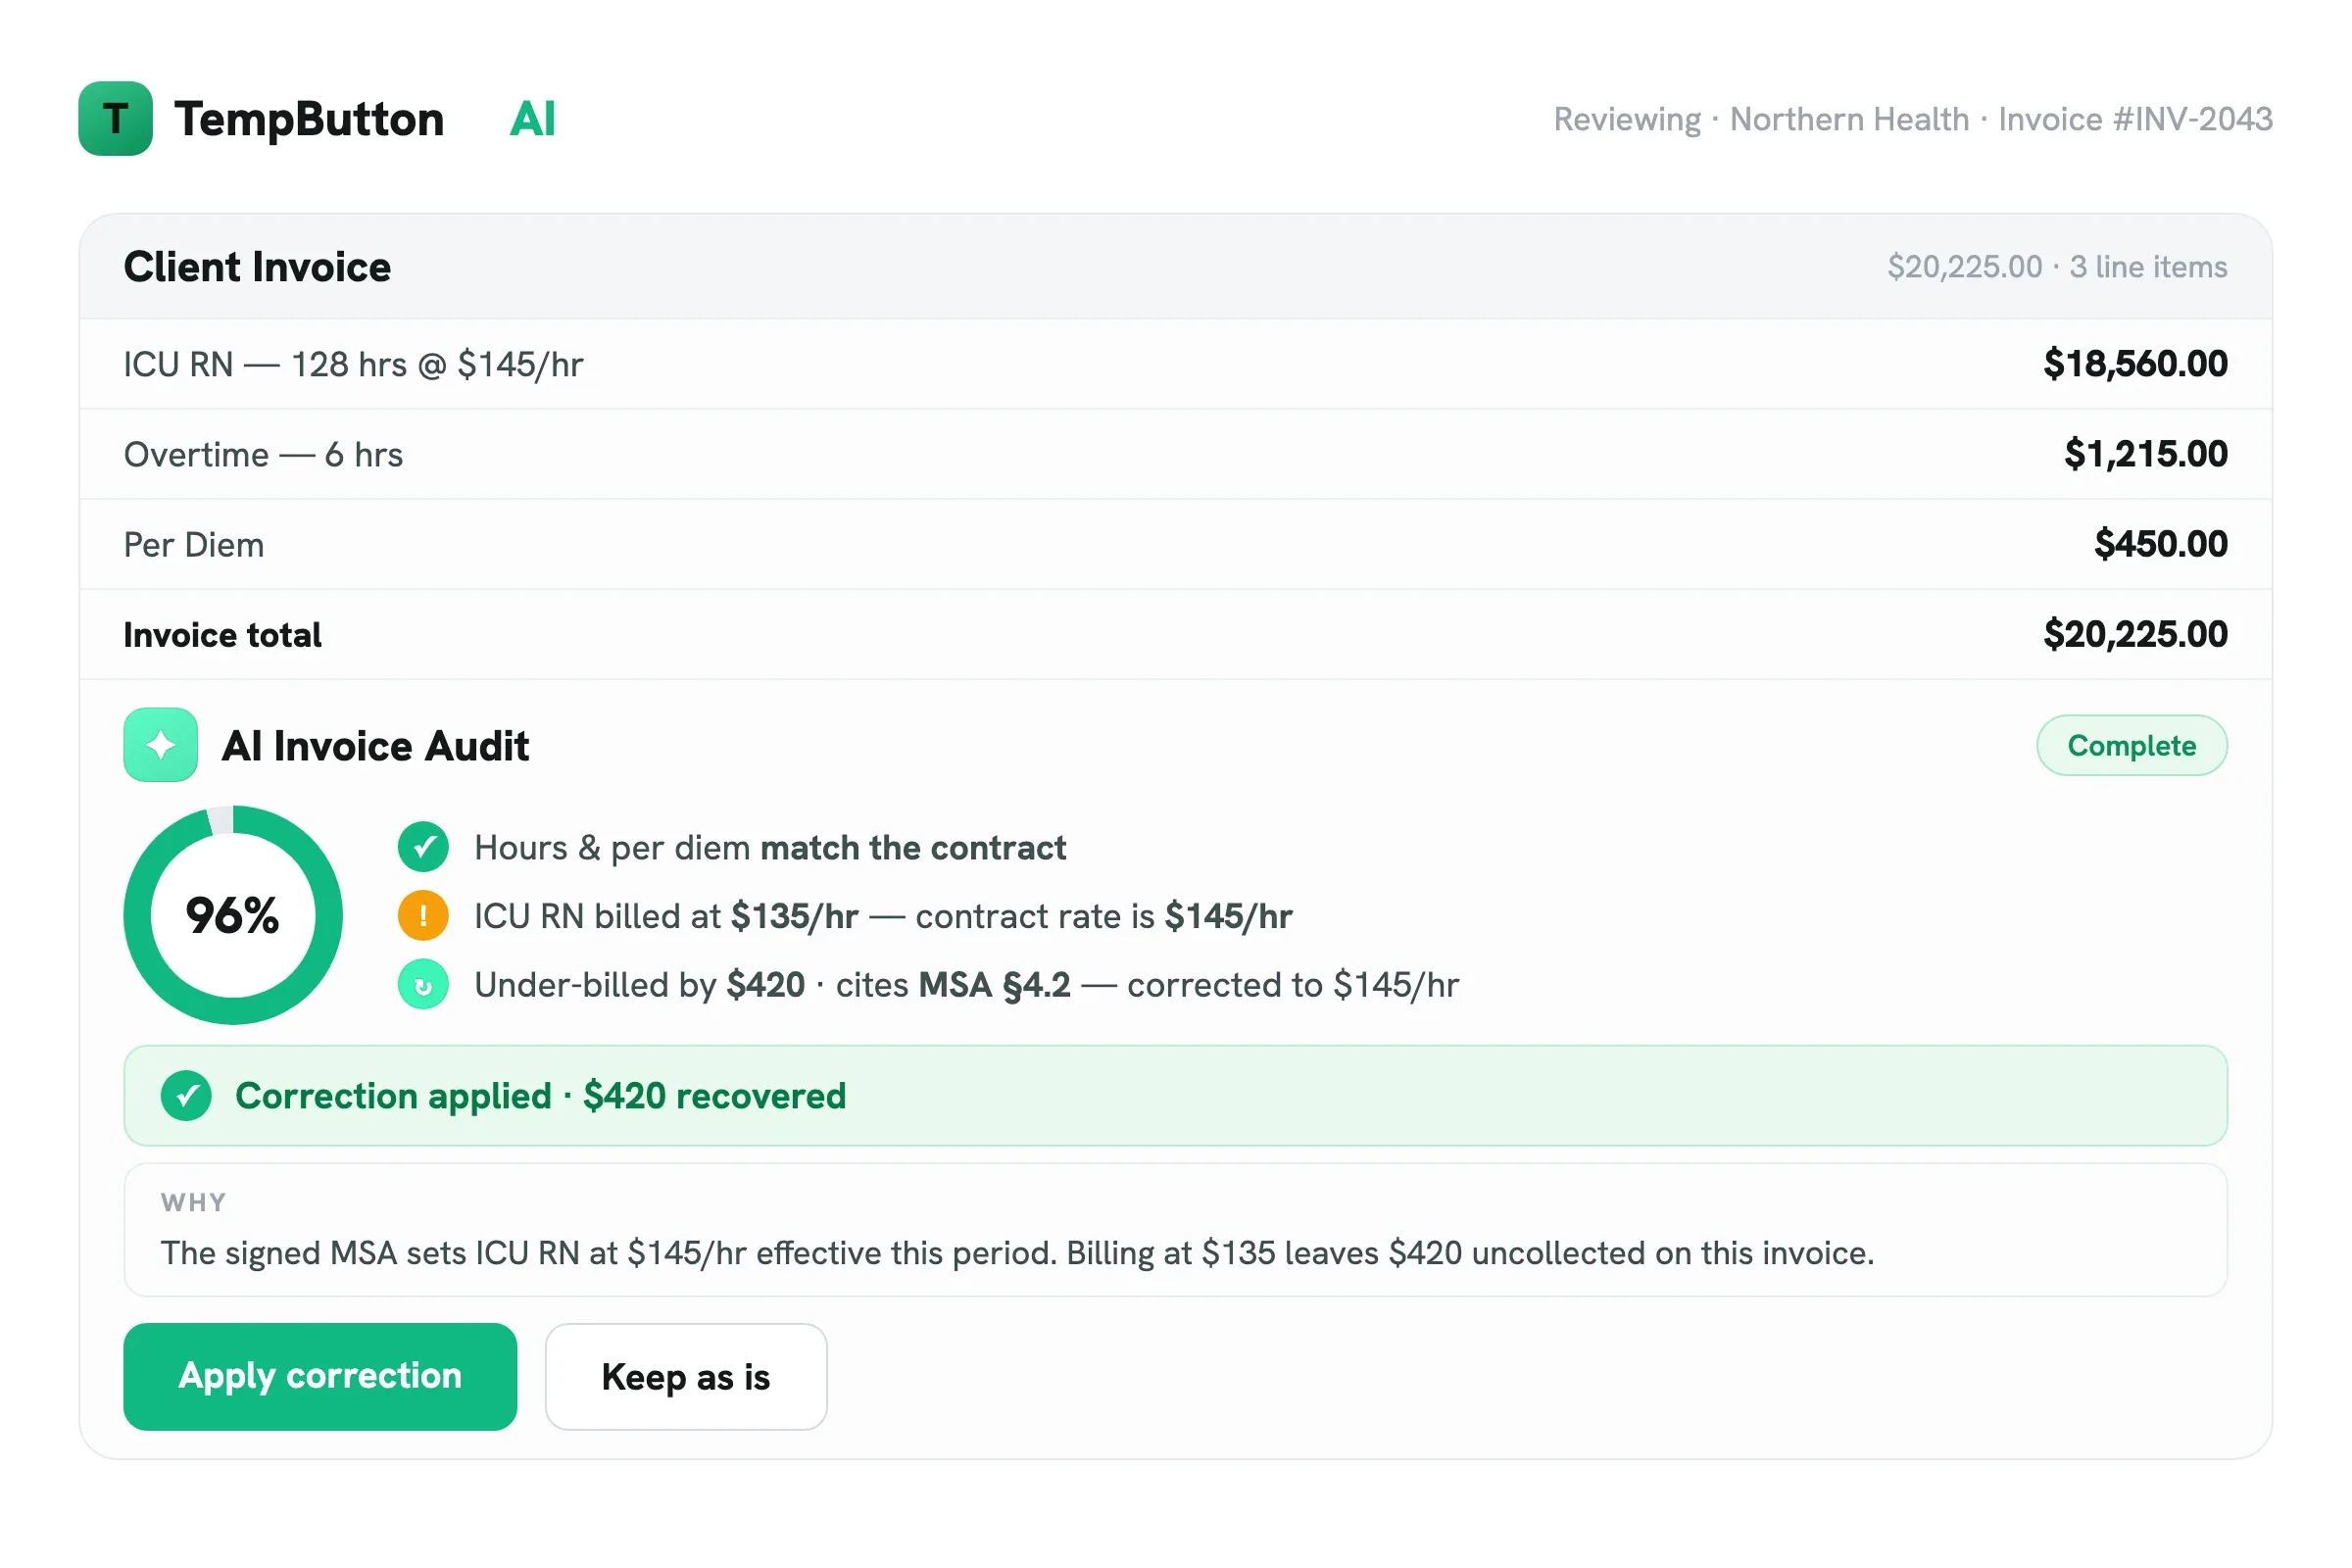Click the AI Invoice Audit title
The height and width of the screenshot is (1568, 2352).
(375, 746)
